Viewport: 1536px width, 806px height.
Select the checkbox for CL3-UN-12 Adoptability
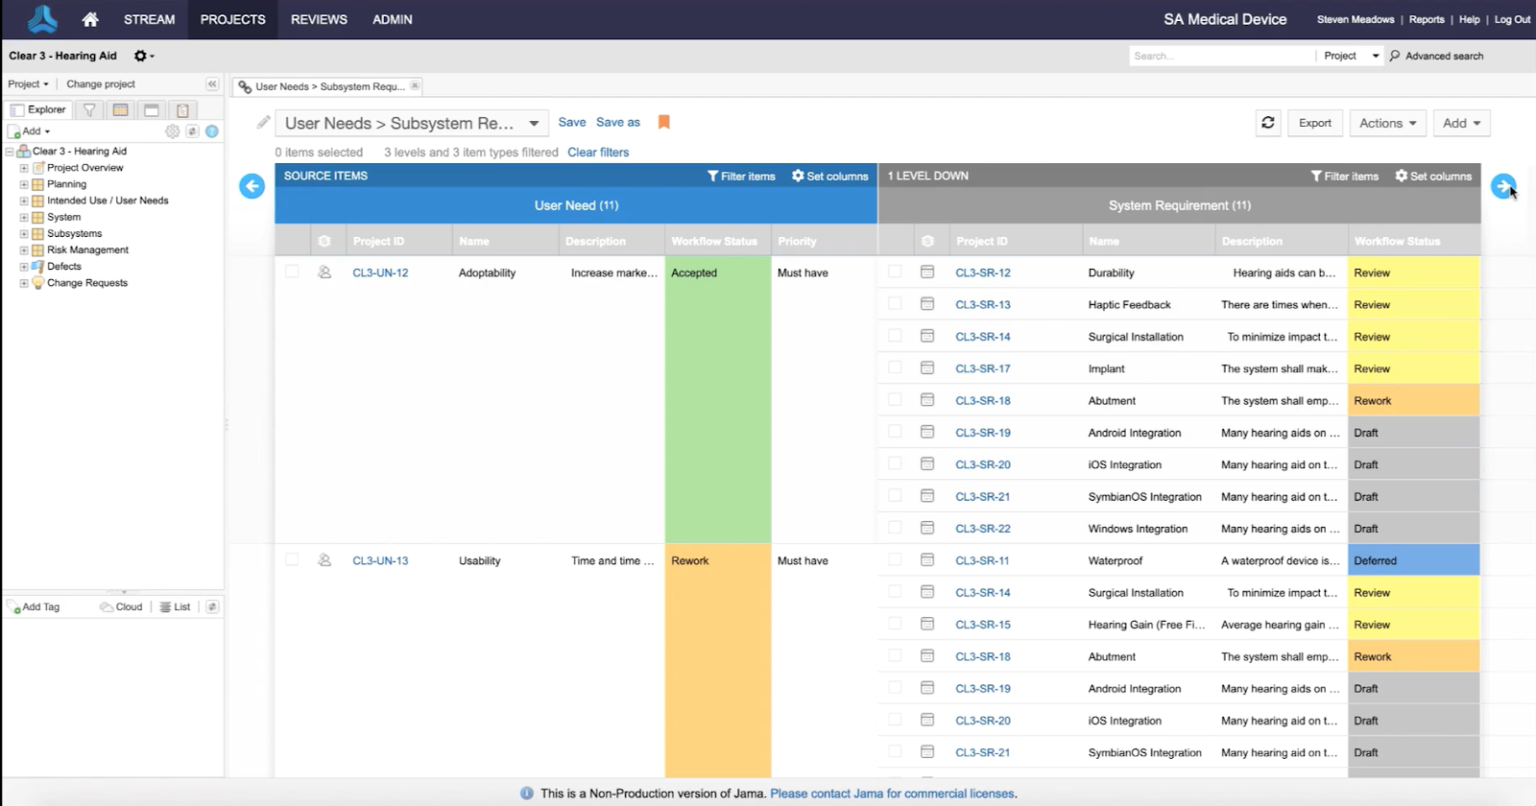coord(291,272)
